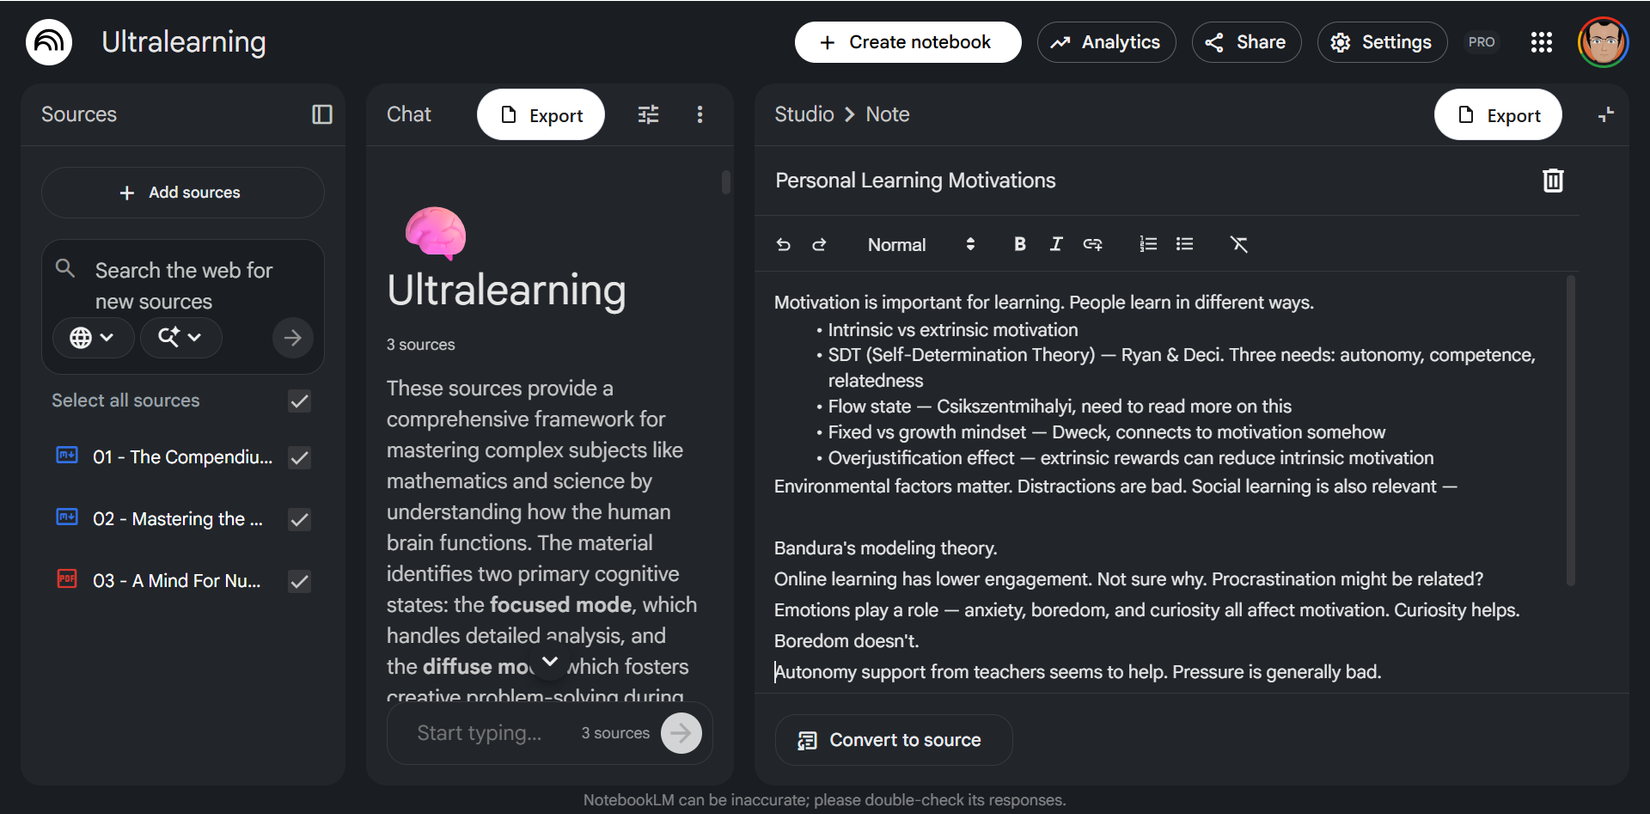Click the line "Bandura's modeling theory."

click(x=886, y=548)
